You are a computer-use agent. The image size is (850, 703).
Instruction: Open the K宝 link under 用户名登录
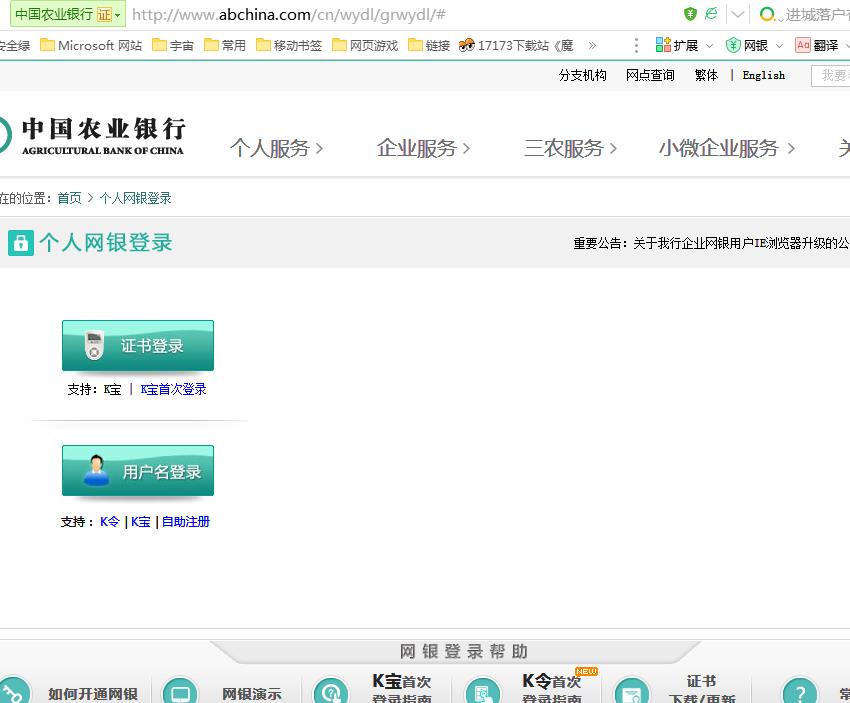pyautogui.click(x=140, y=521)
